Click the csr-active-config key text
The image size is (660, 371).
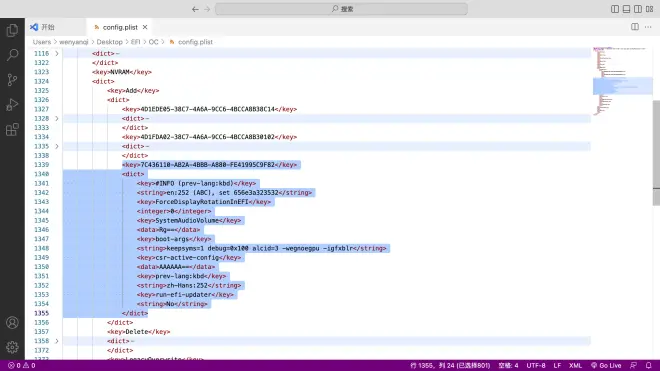(189, 257)
